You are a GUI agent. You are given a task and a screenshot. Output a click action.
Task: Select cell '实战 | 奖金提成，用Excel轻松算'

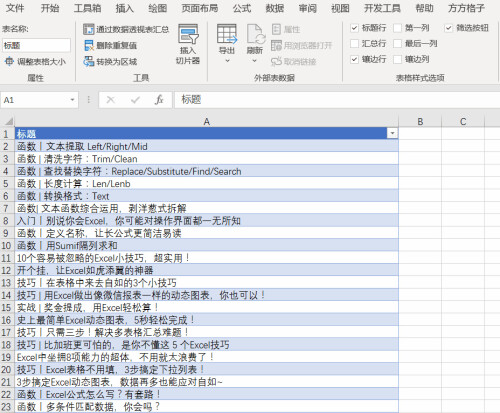tap(207, 307)
